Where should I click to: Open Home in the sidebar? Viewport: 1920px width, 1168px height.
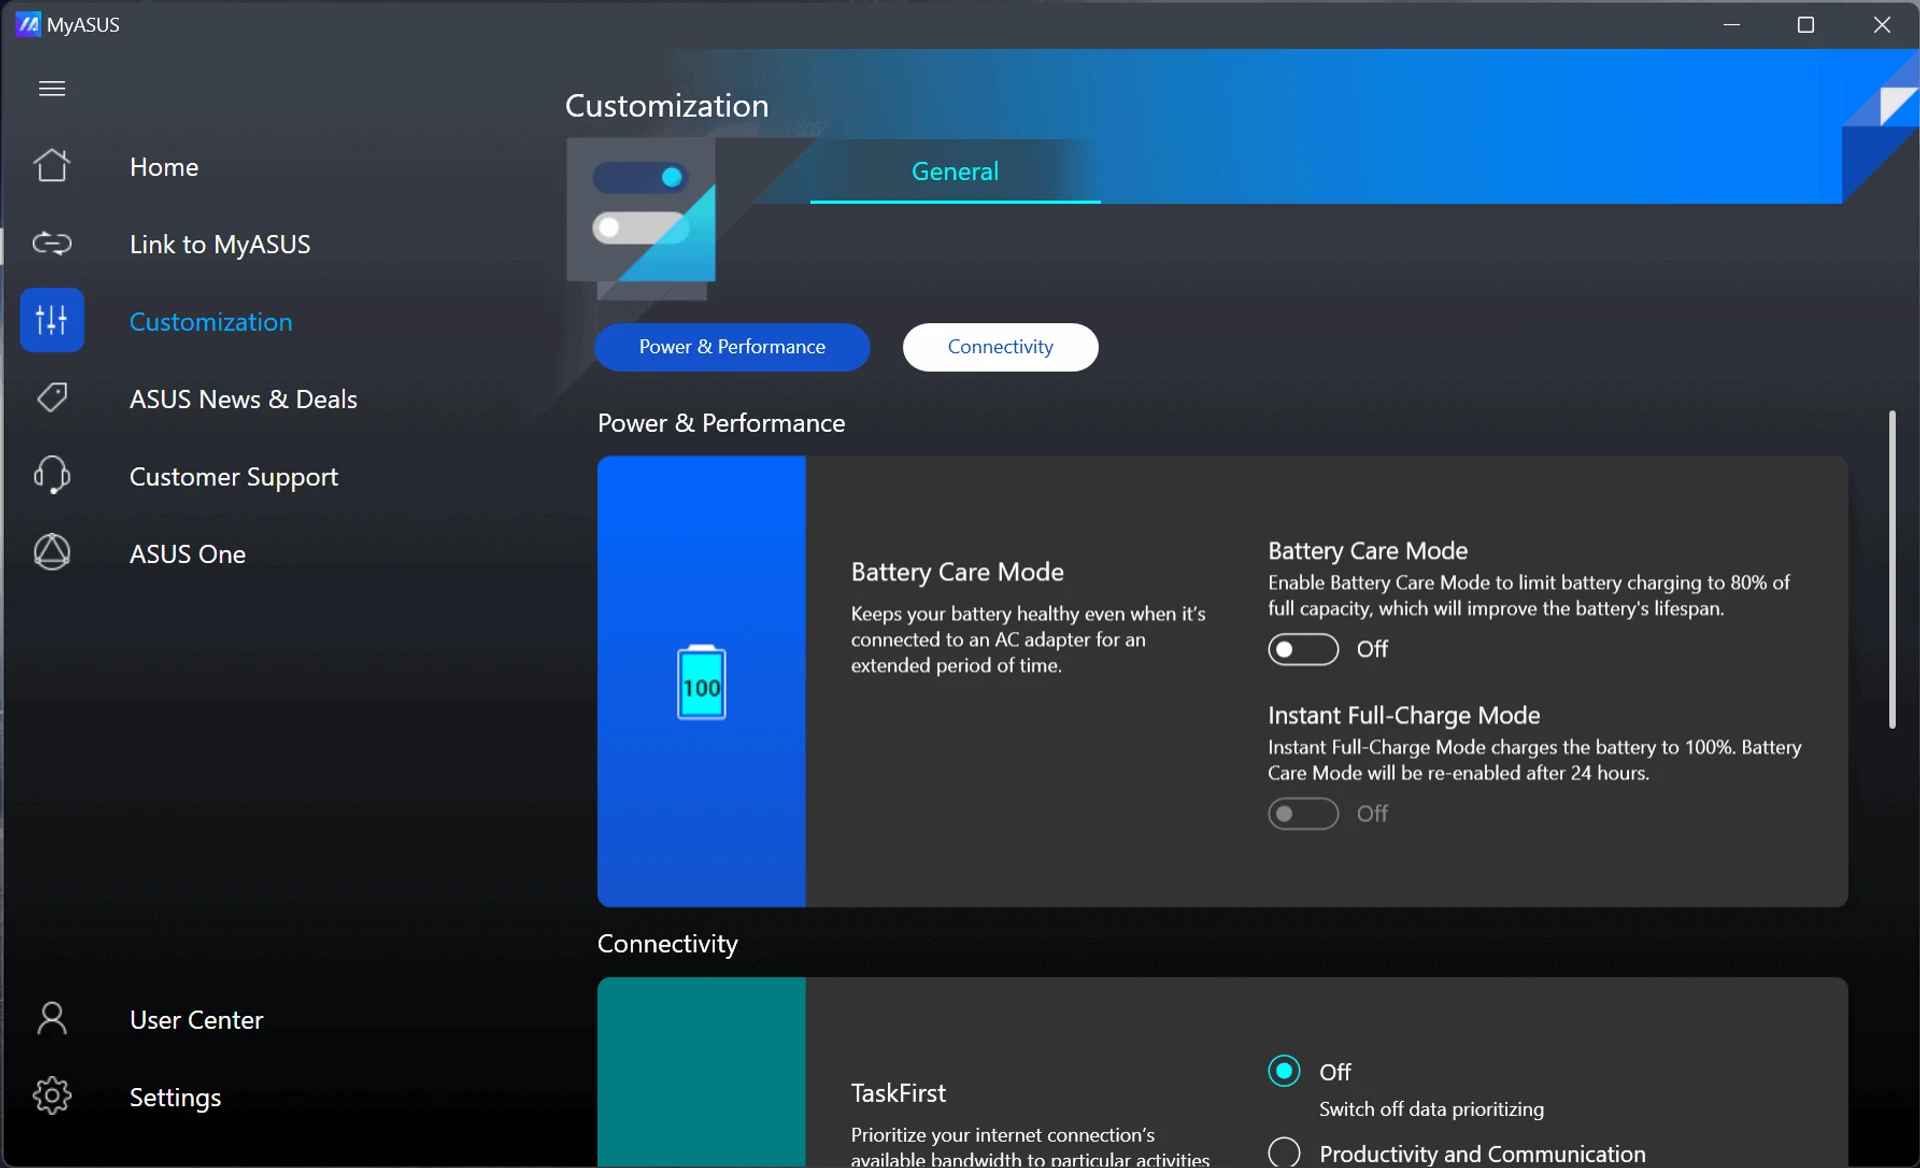click(x=164, y=167)
